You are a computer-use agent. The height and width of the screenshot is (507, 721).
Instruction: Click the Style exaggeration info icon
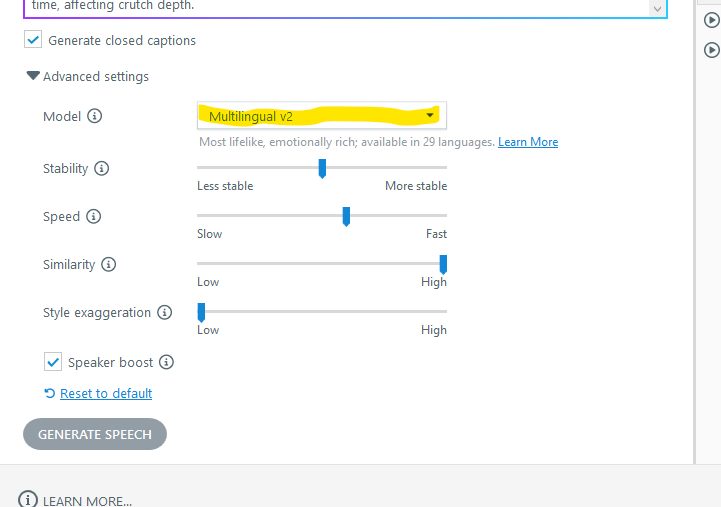pyautogui.click(x=165, y=313)
